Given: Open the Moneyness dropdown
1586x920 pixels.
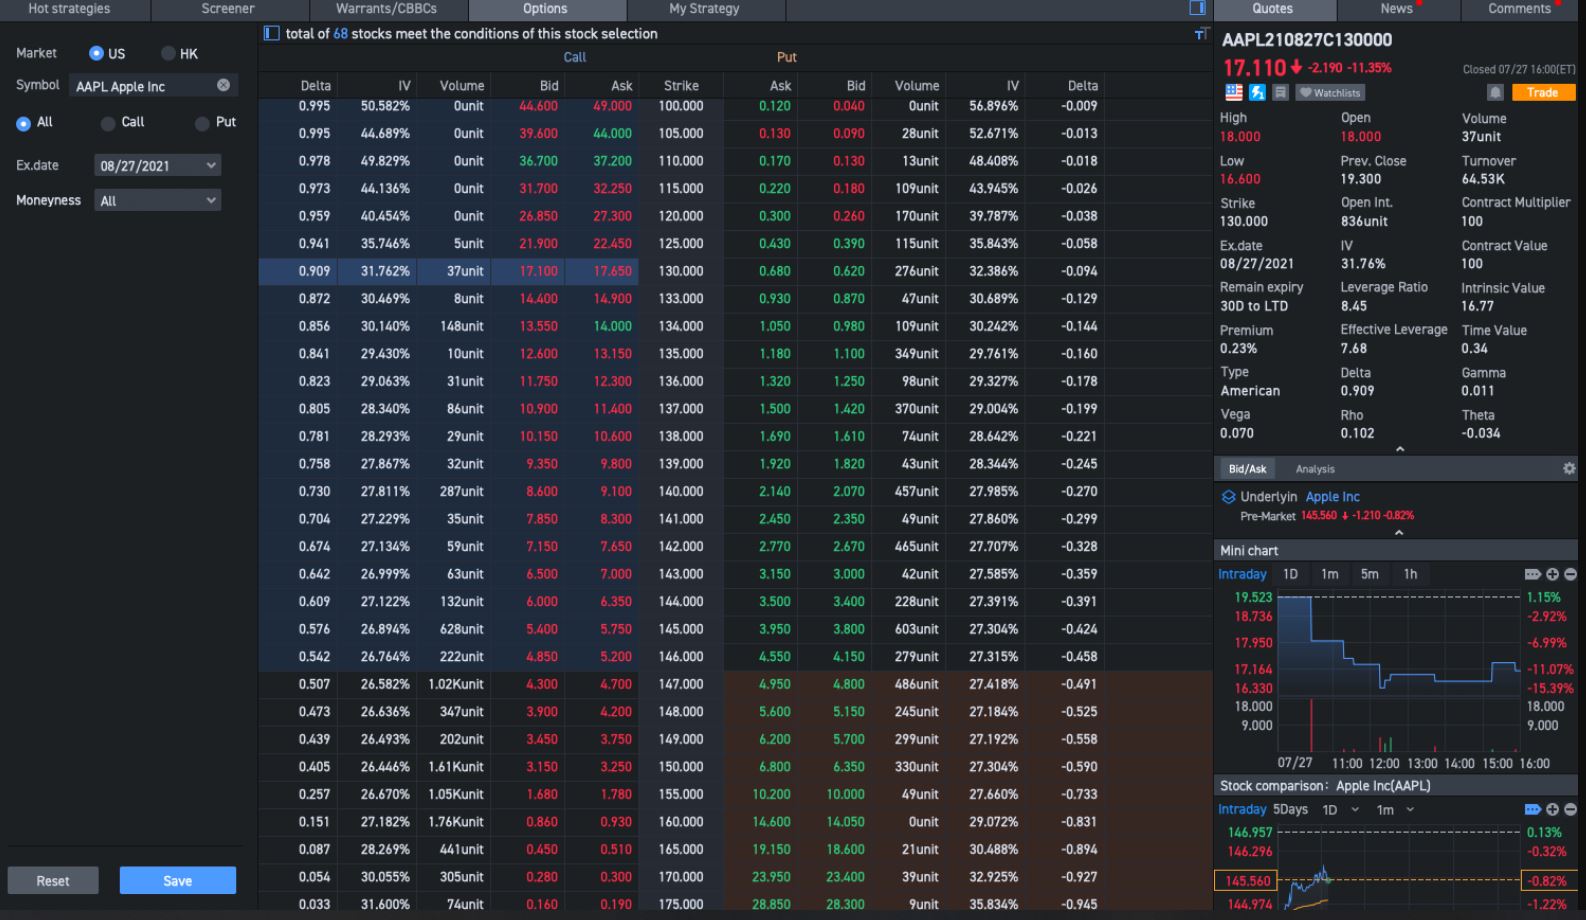Looking at the screenshot, I should tap(158, 201).
